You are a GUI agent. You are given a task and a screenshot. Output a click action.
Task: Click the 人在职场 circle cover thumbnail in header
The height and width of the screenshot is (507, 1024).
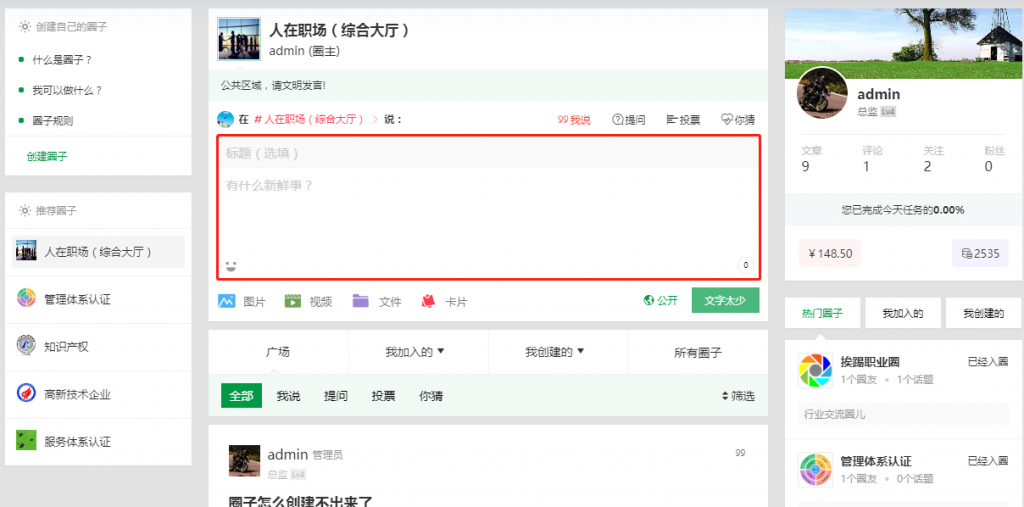point(239,39)
